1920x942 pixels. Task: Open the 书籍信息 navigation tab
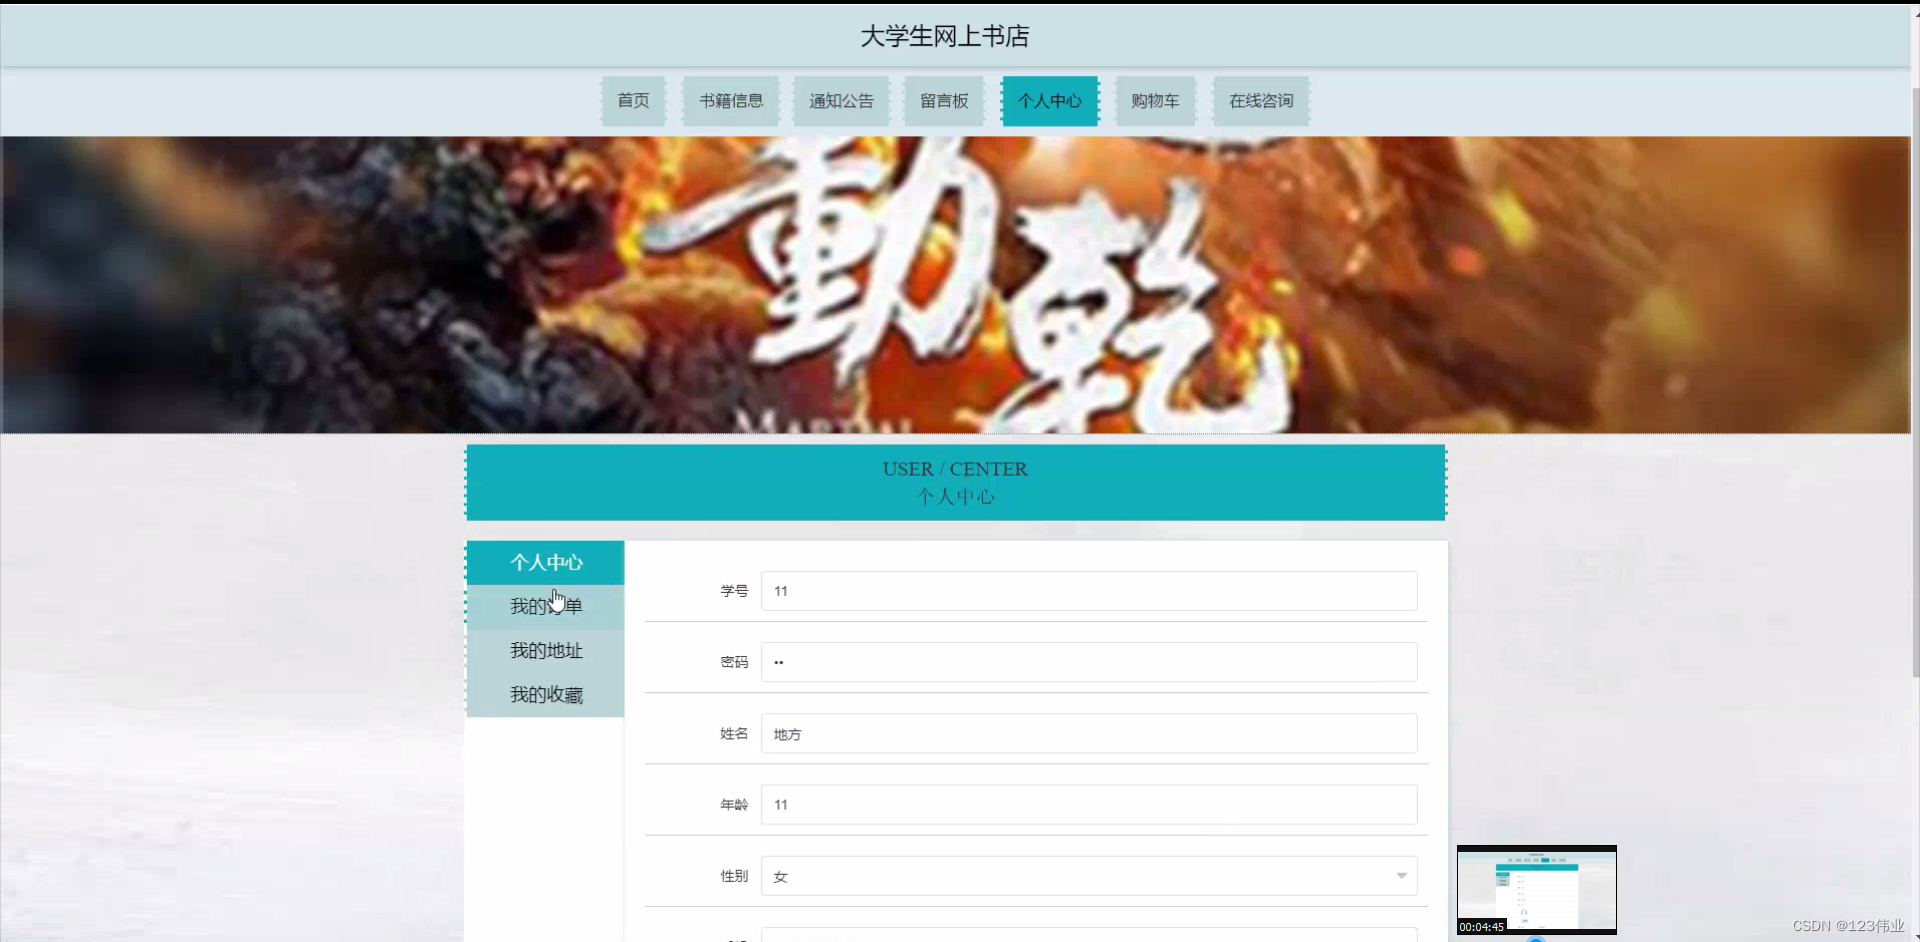(x=730, y=101)
